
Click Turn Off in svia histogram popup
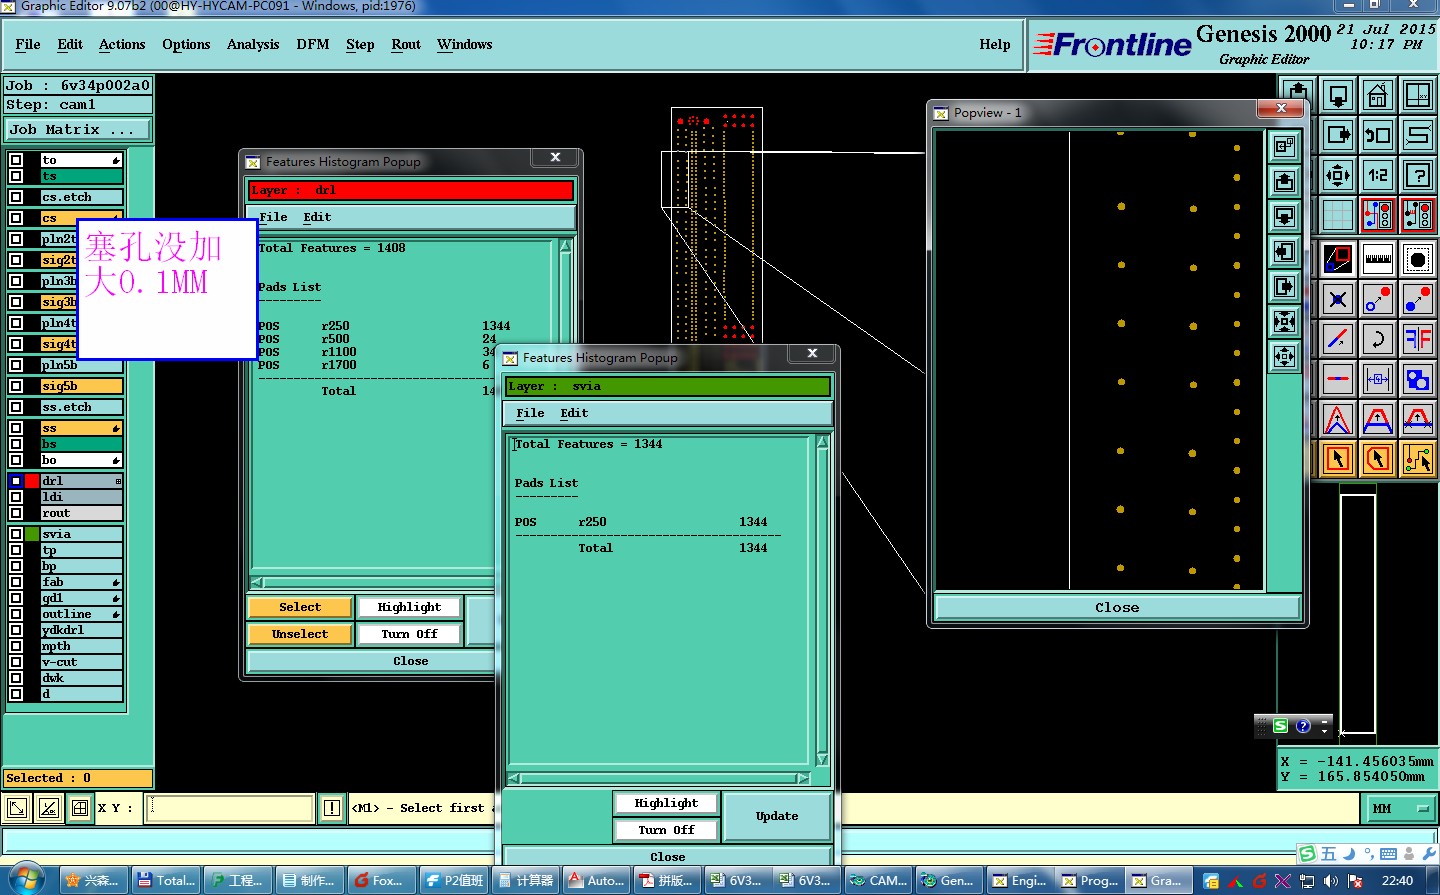point(666,830)
